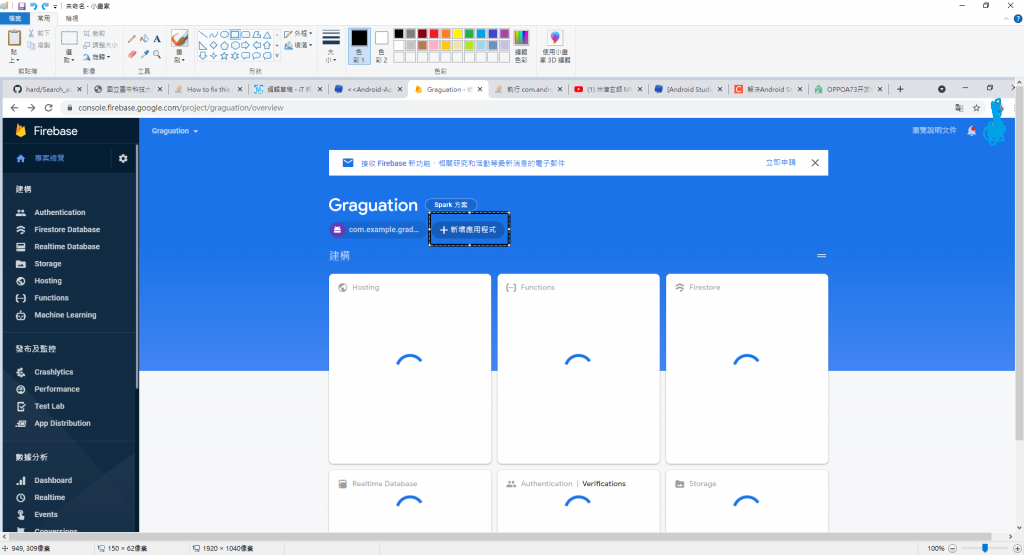Click the Redo arrow in Paint's title bar
The height and width of the screenshot is (555, 1024).
pos(45,6)
